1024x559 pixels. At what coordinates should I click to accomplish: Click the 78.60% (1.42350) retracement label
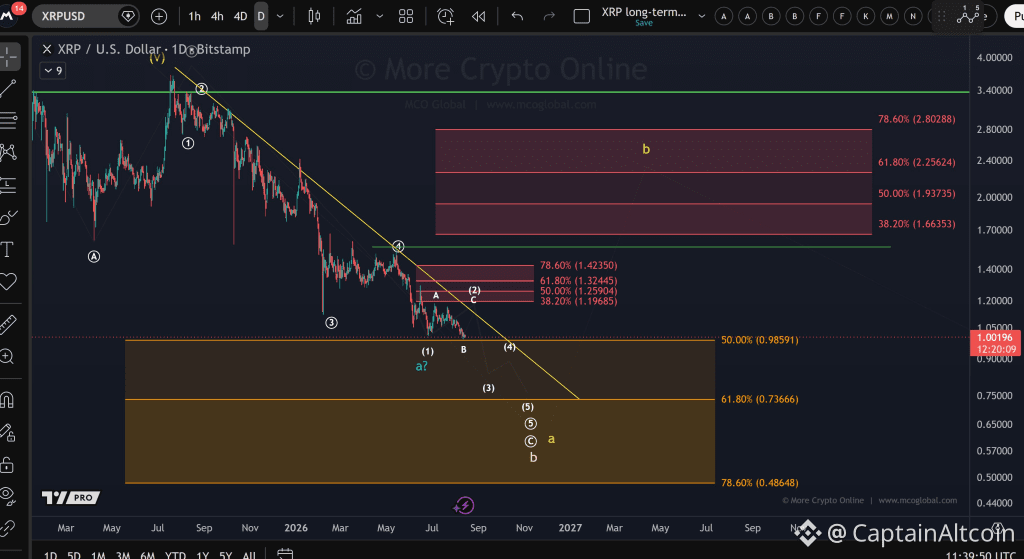click(x=579, y=265)
